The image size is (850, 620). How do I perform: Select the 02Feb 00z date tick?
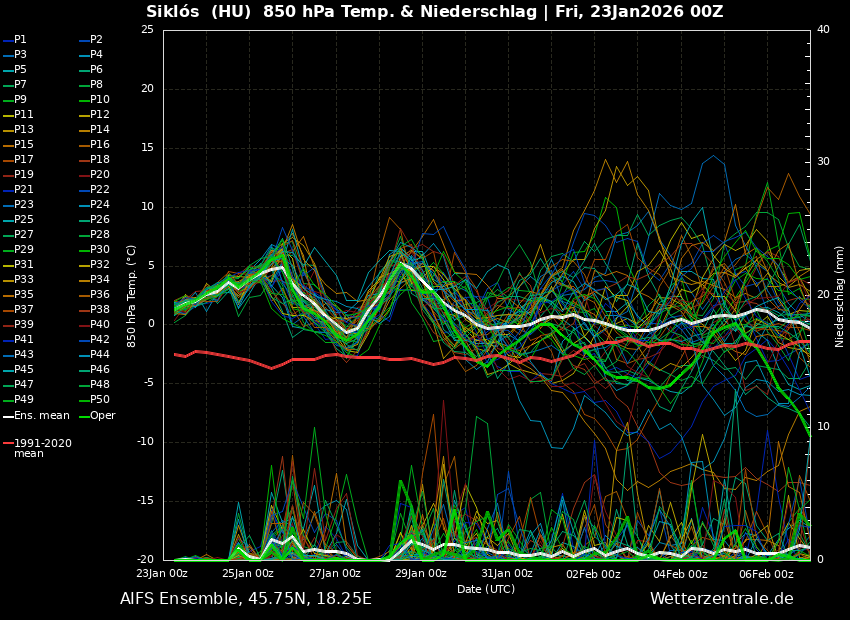point(594,574)
